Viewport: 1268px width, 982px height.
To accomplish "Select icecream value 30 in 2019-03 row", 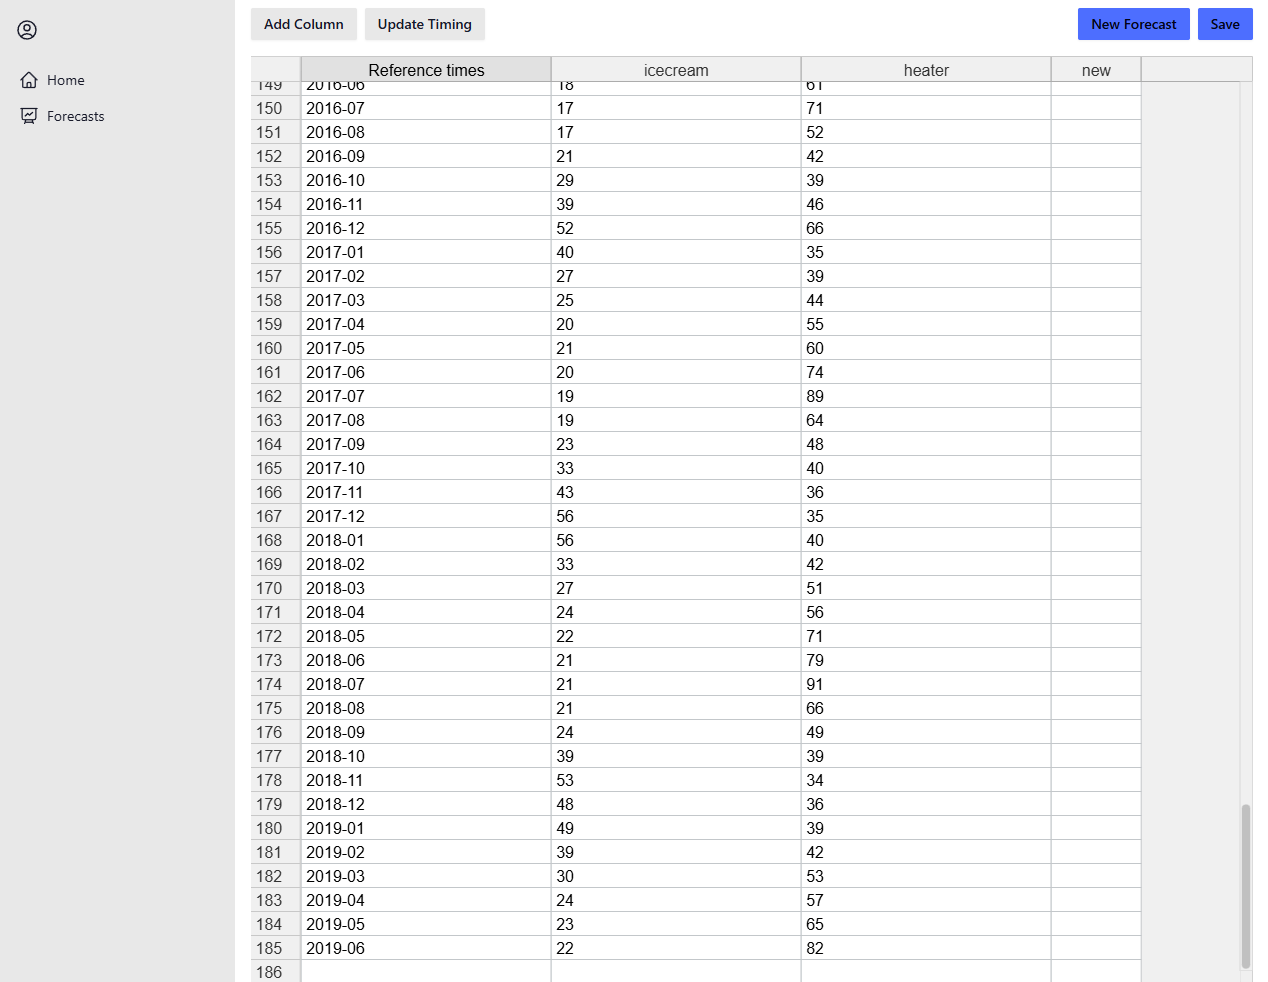I will coord(676,876).
